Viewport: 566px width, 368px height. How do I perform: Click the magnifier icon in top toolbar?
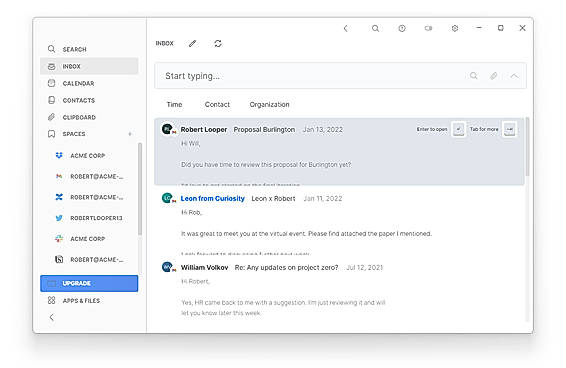(x=375, y=28)
